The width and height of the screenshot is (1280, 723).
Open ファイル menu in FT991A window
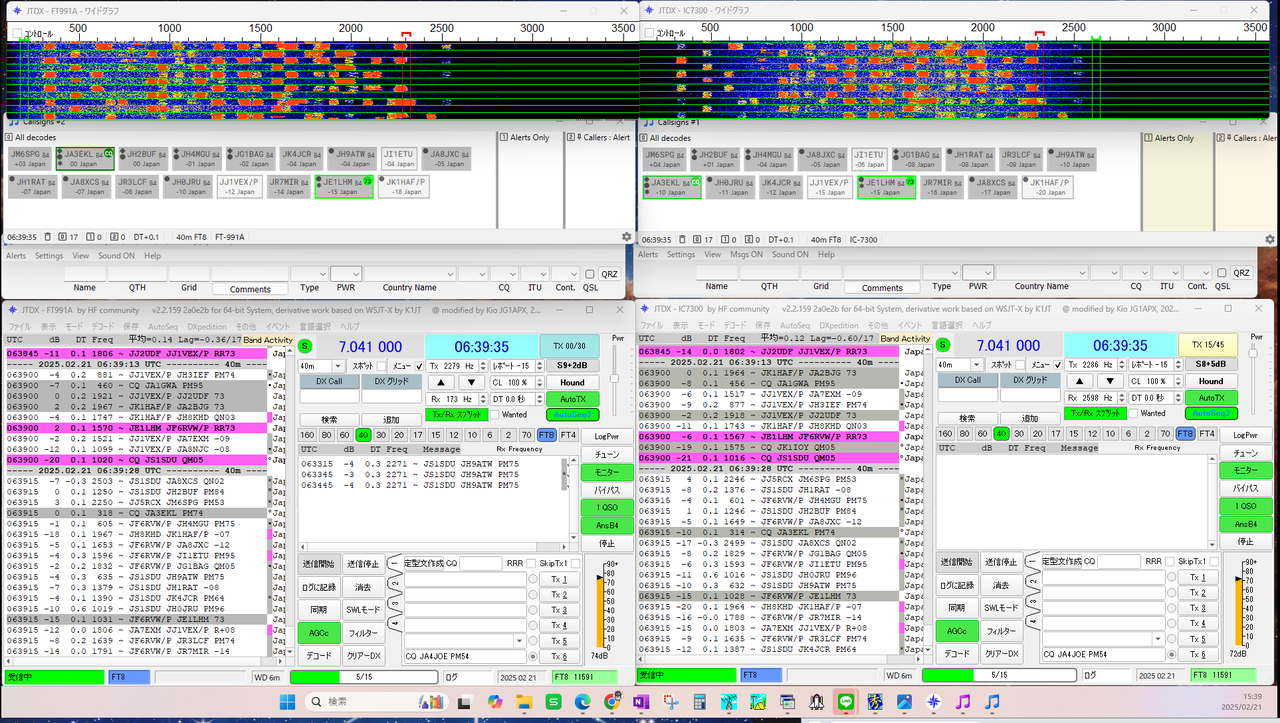click(20, 327)
